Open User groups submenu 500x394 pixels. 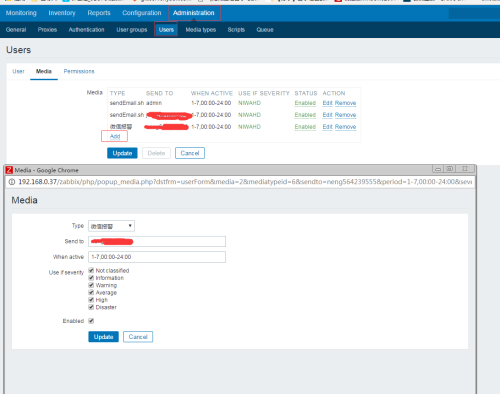(132, 30)
